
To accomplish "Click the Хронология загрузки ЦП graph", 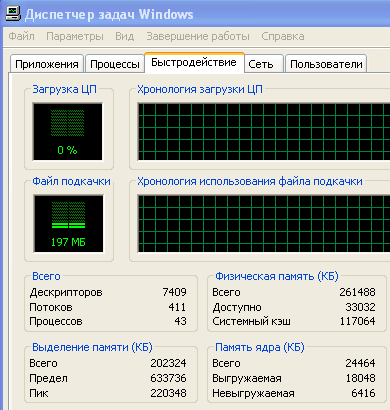I will click(264, 132).
